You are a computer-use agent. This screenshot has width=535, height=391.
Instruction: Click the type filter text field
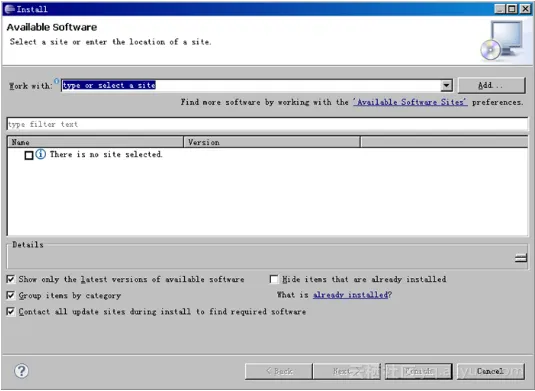[x=268, y=124]
